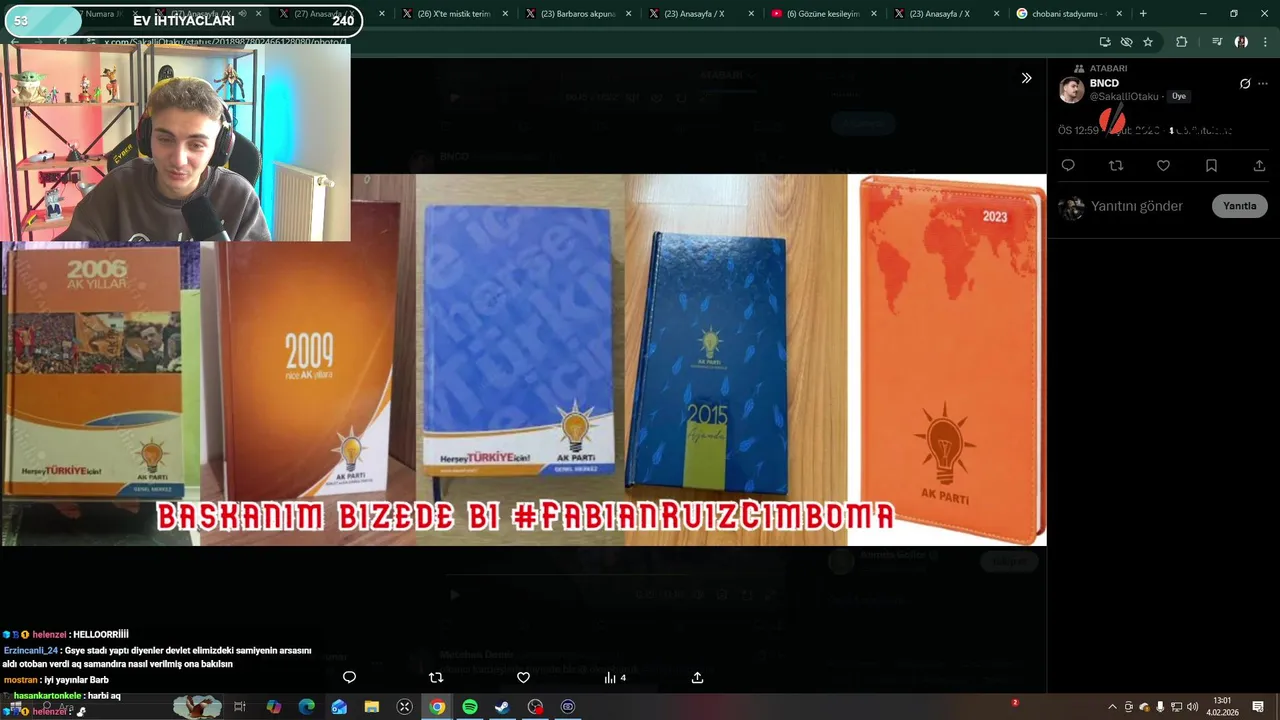Open Microsoft Edge from taskbar
This screenshot has width=1280, height=720.
[306, 707]
